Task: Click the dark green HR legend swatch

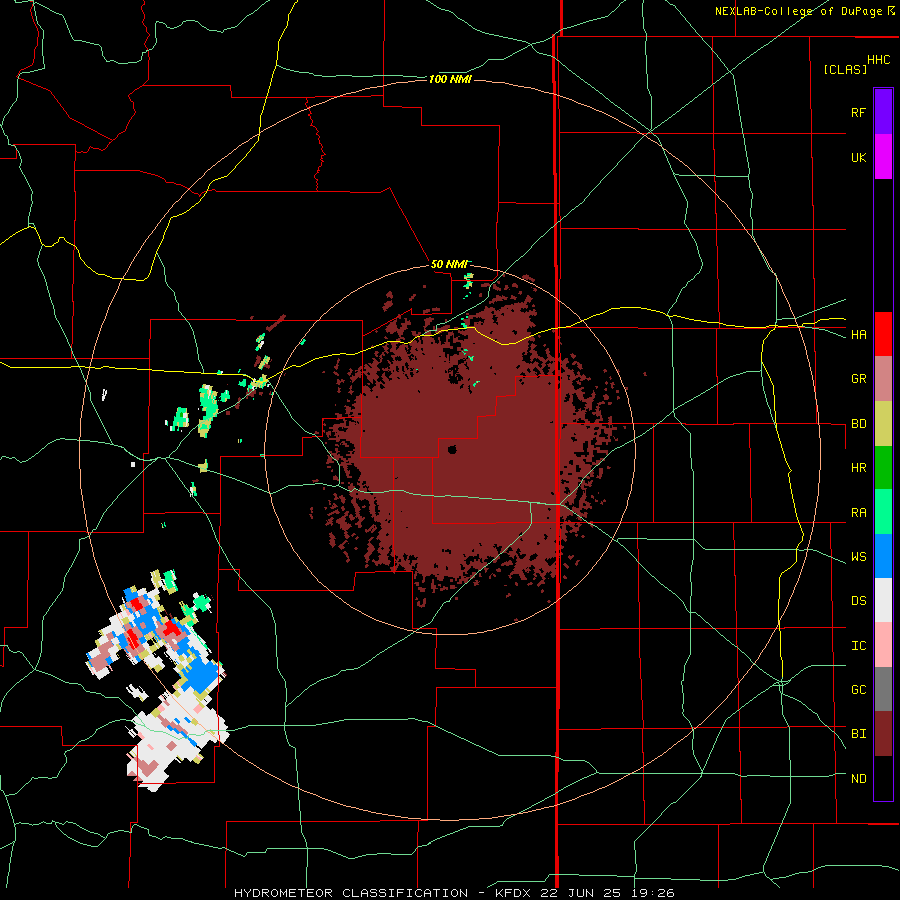Action: pyautogui.click(x=883, y=468)
